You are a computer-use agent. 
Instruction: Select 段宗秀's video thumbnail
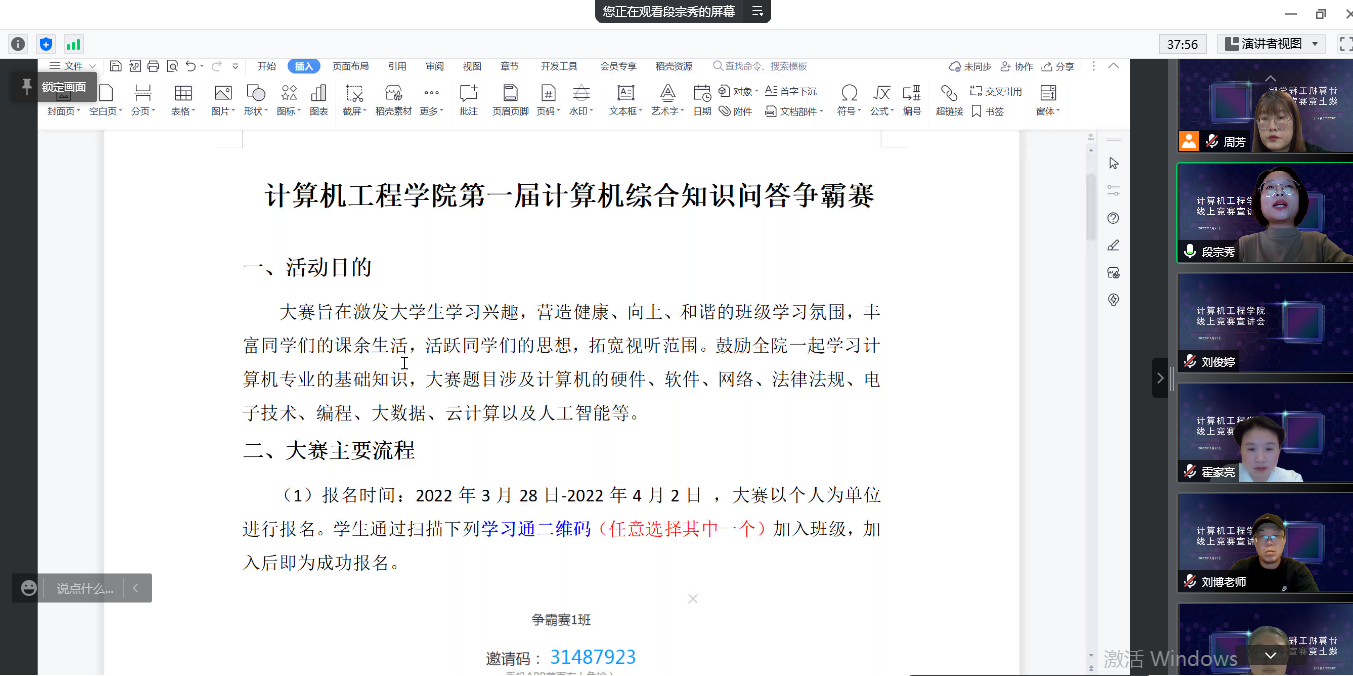click(x=1264, y=213)
